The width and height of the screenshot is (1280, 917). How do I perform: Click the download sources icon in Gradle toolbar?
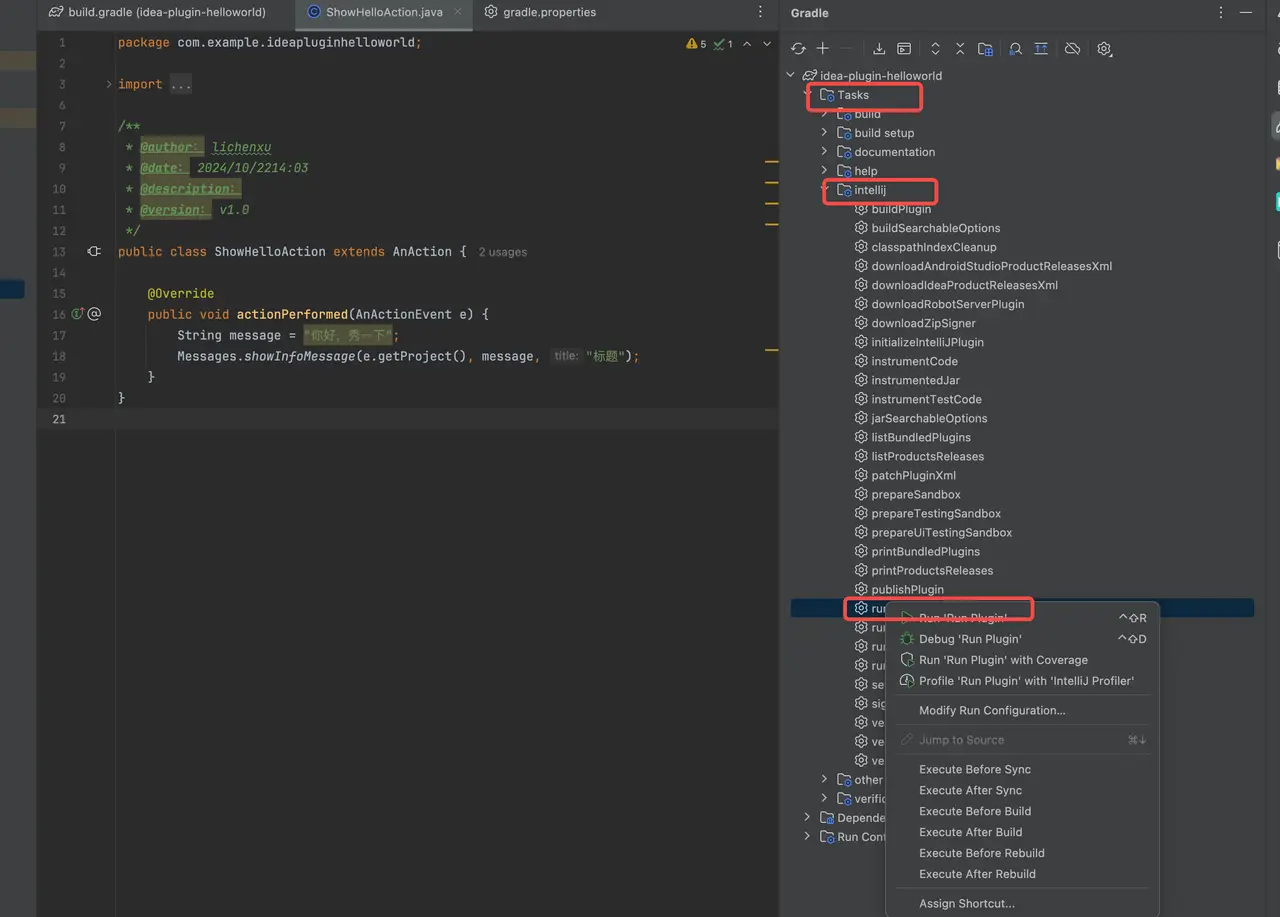[x=879, y=48]
